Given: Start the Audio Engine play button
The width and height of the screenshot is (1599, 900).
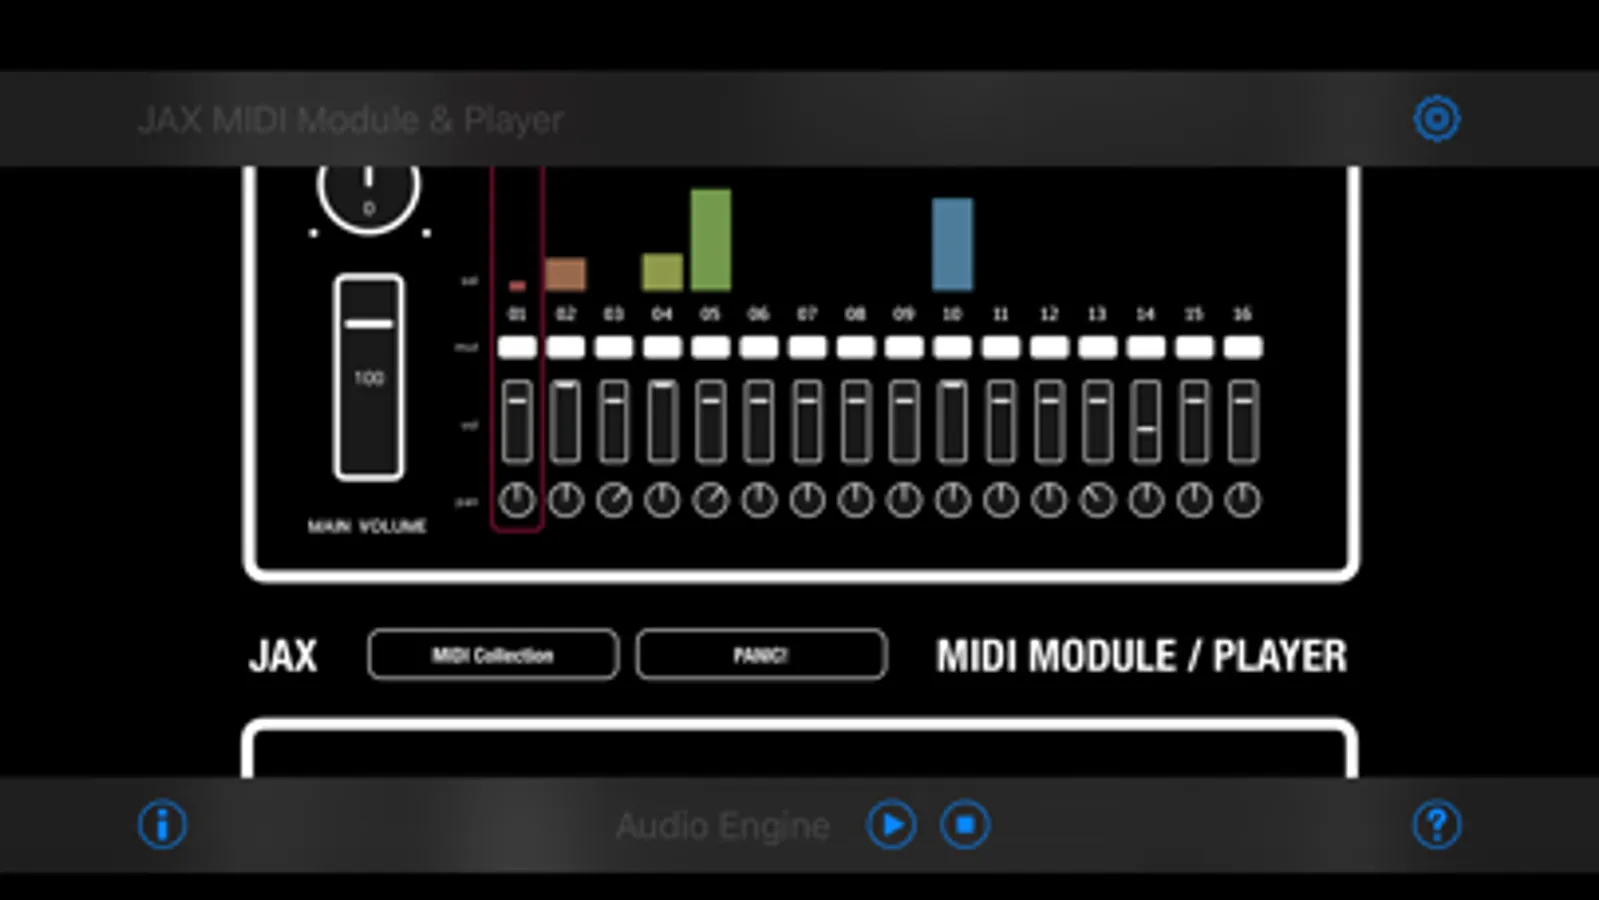Looking at the screenshot, I should tap(891, 825).
